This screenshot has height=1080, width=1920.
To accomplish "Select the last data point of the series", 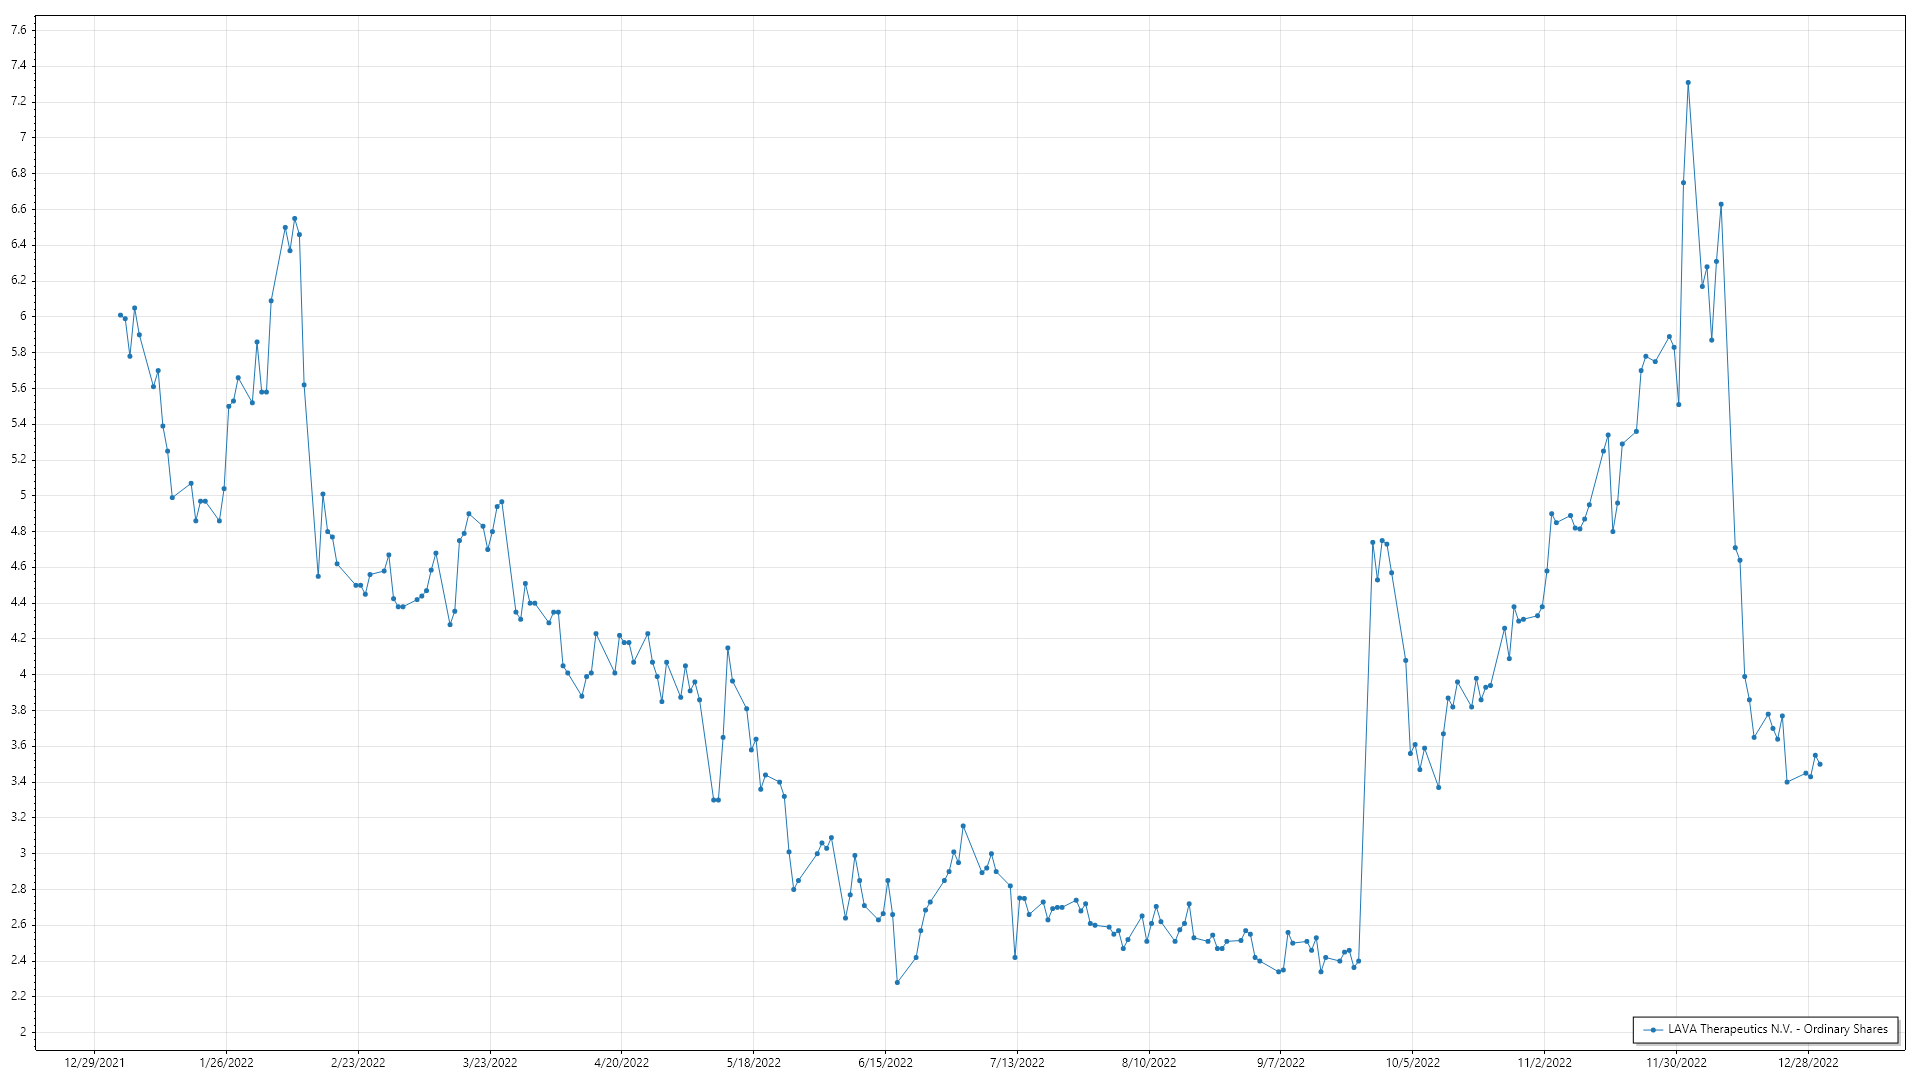I will click(x=1820, y=764).
